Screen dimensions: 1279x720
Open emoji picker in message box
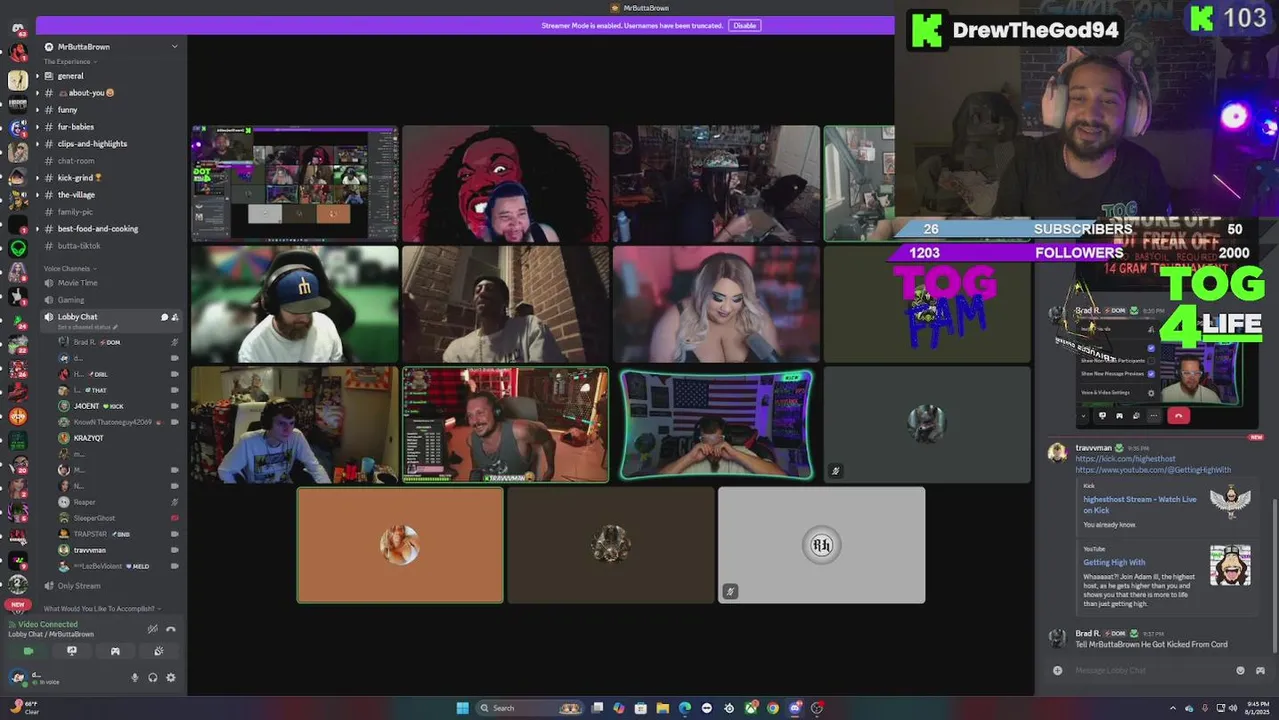[1241, 670]
